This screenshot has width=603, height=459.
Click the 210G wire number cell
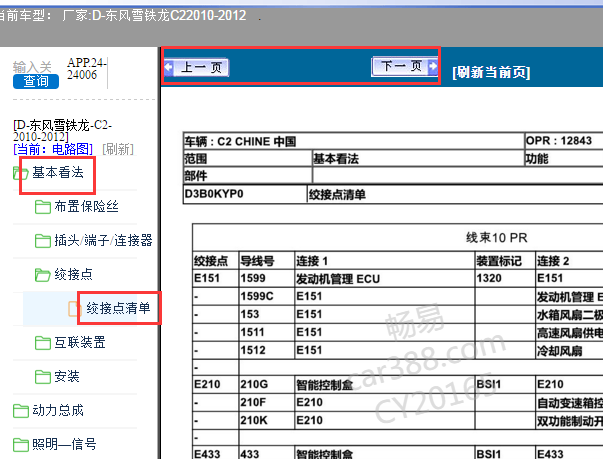point(267,384)
